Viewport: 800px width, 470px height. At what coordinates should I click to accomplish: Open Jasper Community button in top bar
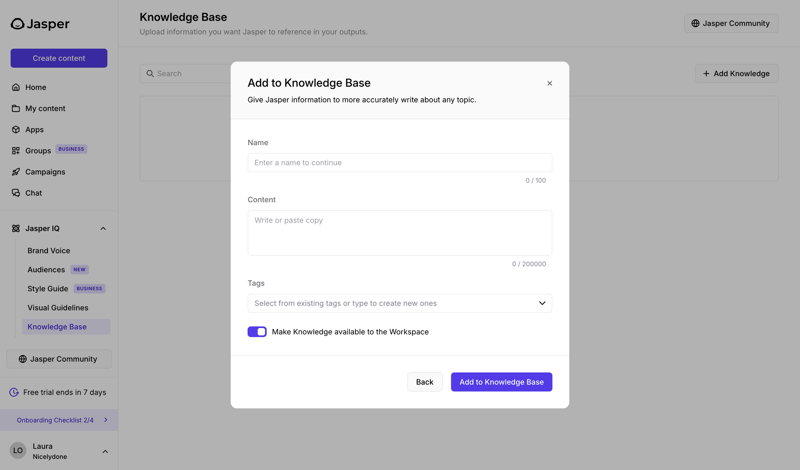(x=731, y=23)
